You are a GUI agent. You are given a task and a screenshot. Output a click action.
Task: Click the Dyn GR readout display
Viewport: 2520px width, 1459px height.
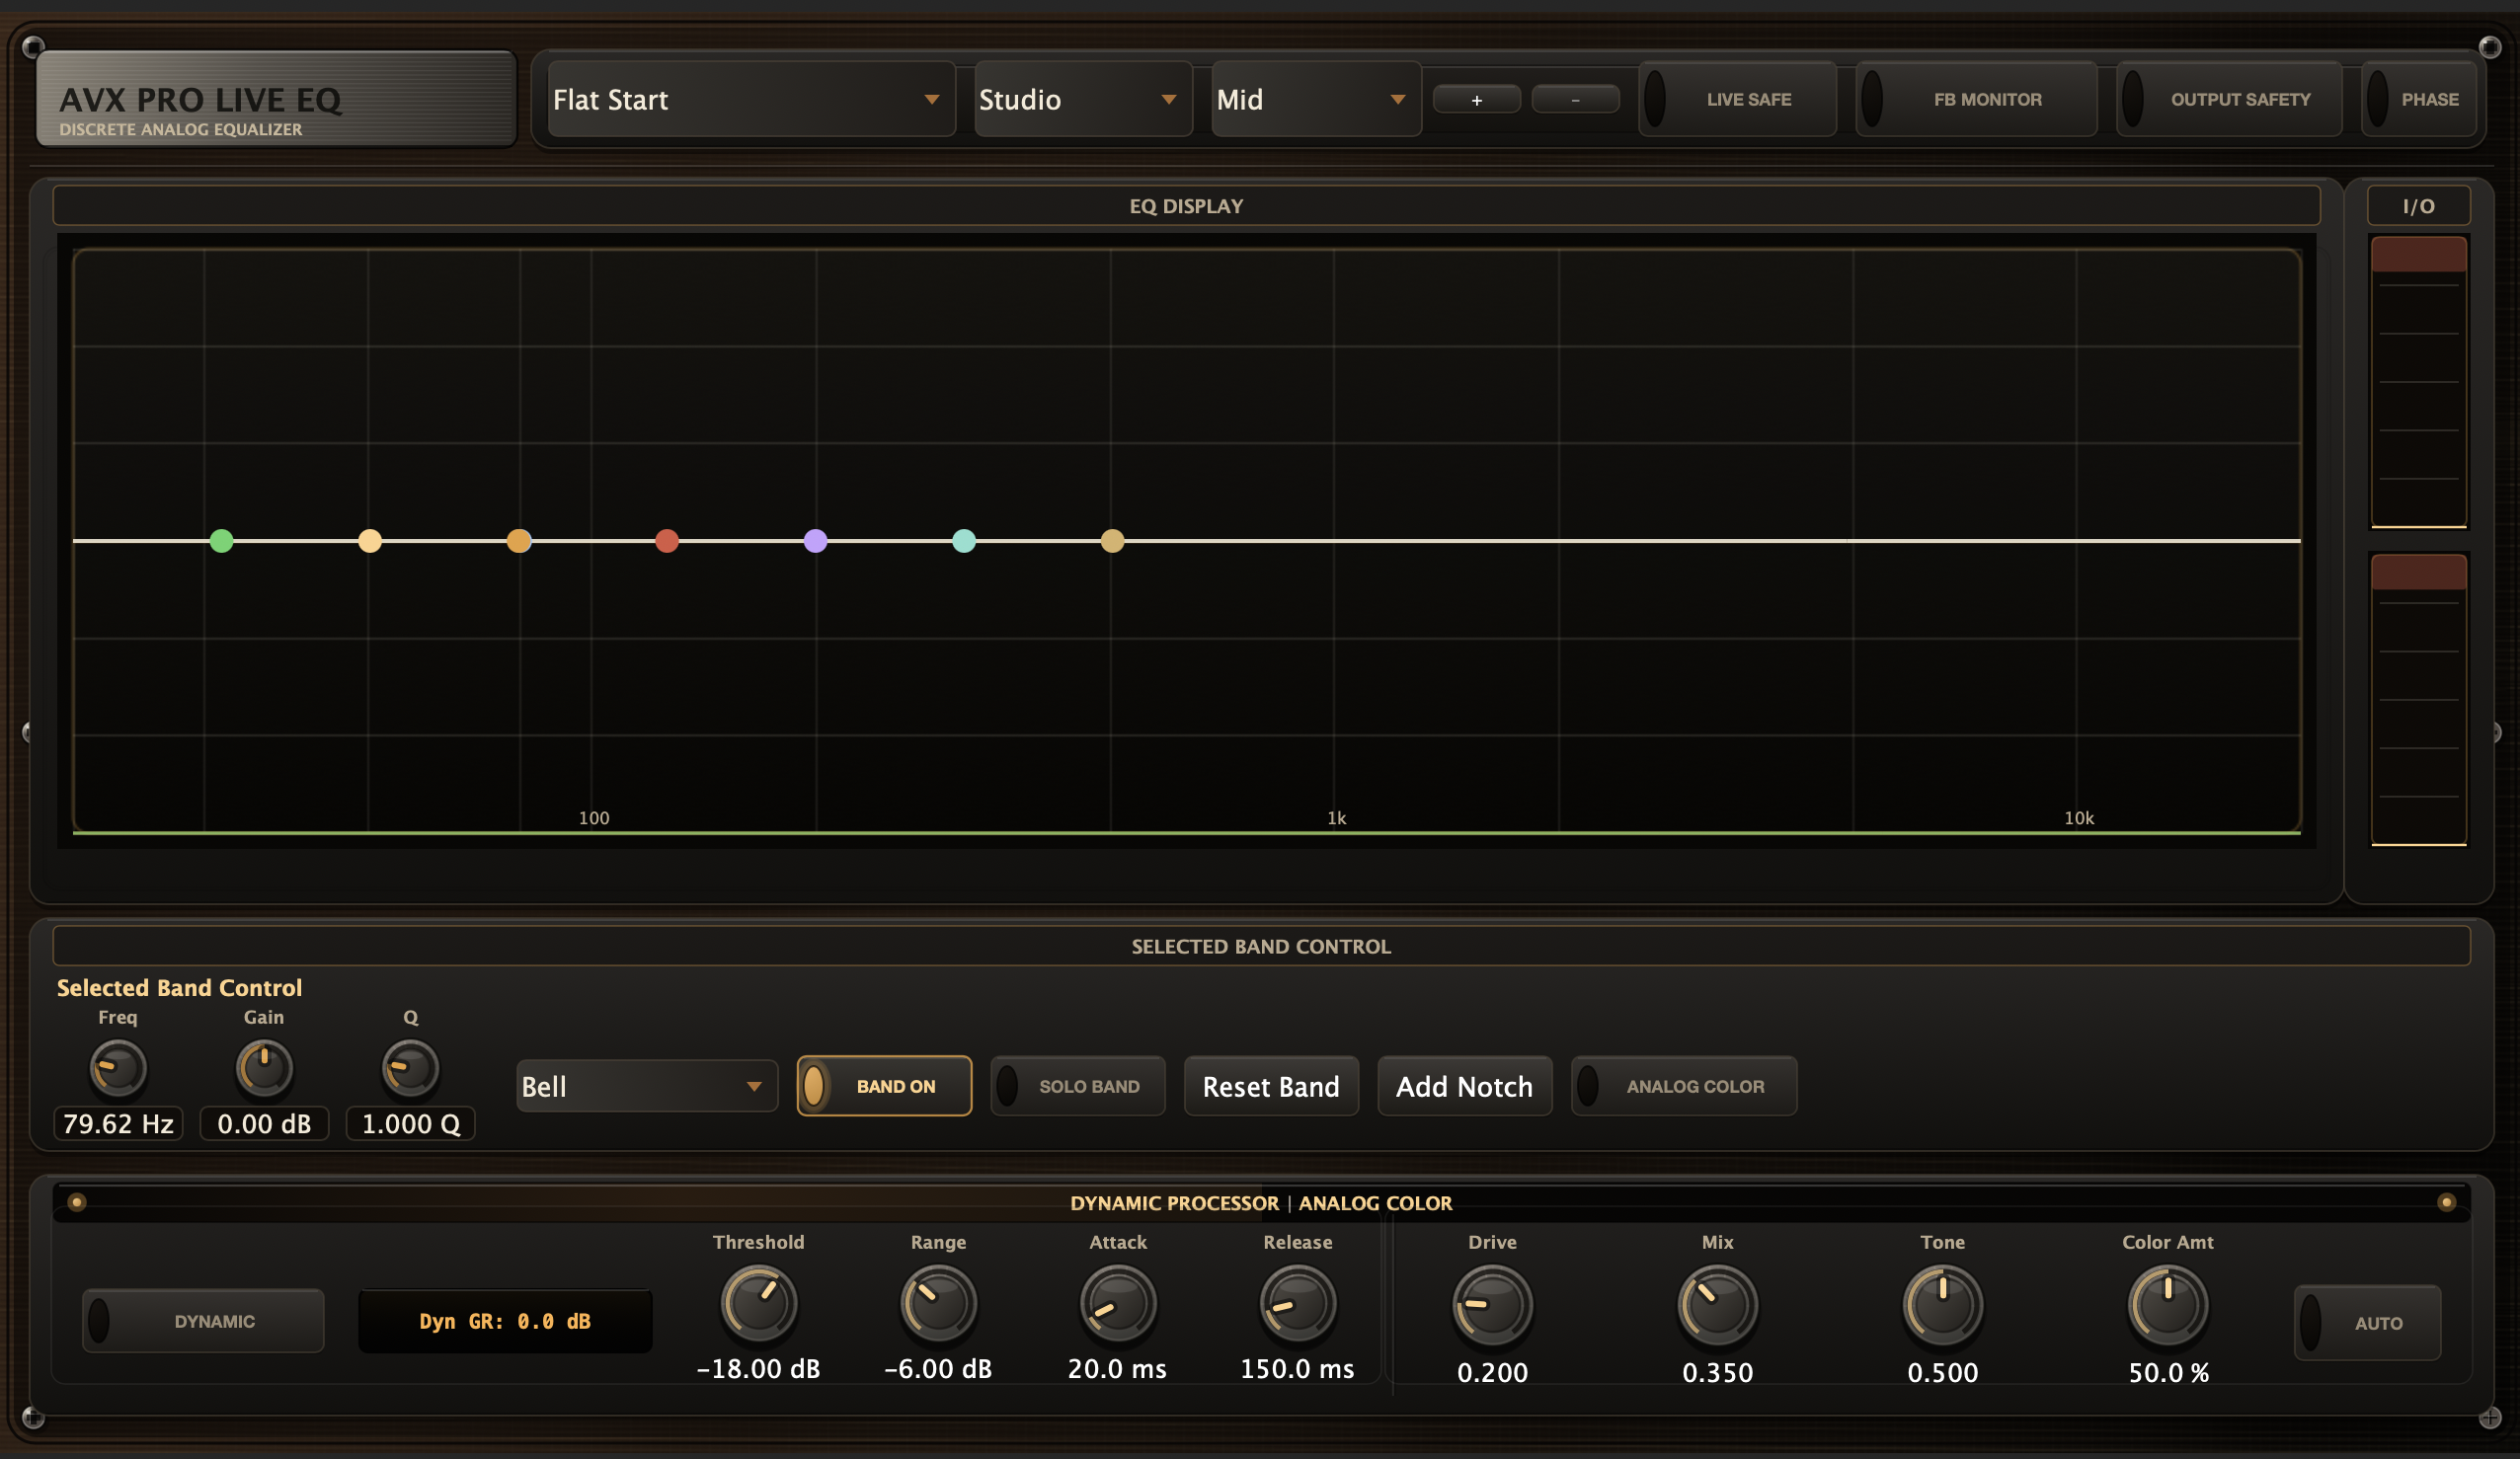(x=505, y=1321)
